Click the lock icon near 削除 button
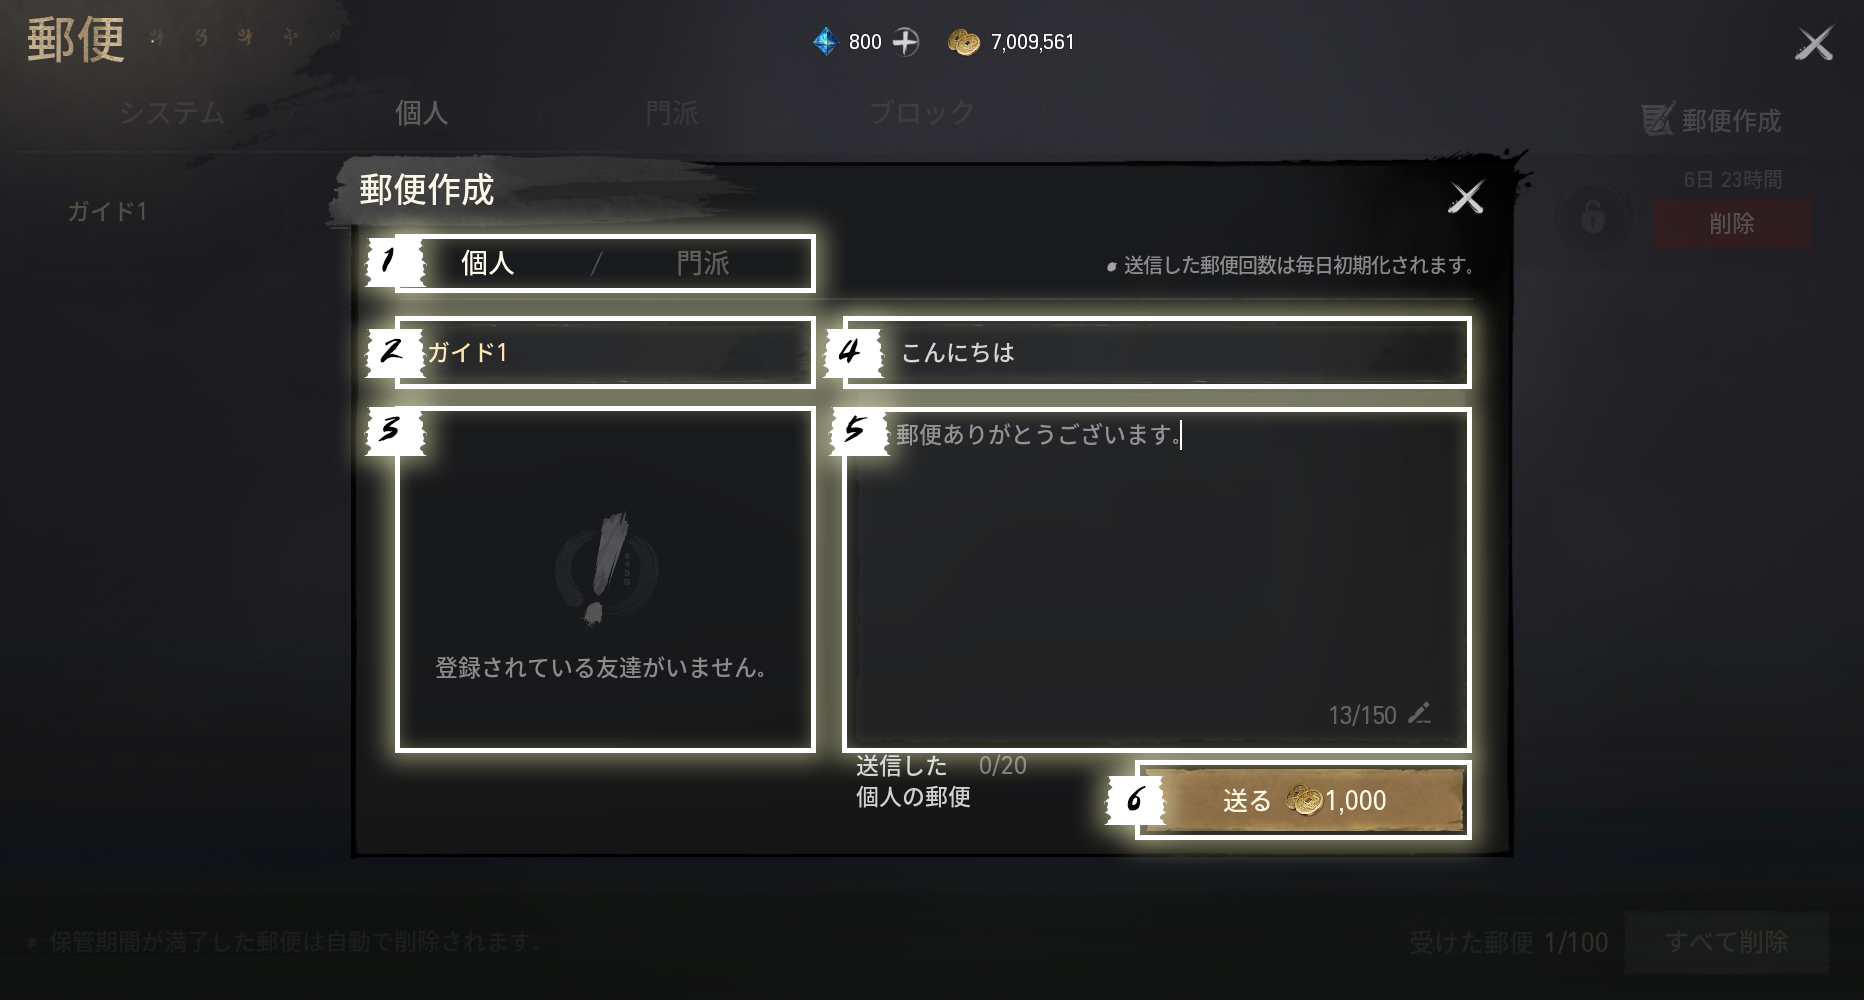Image resolution: width=1864 pixels, height=1000 pixels. [1593, 216]
